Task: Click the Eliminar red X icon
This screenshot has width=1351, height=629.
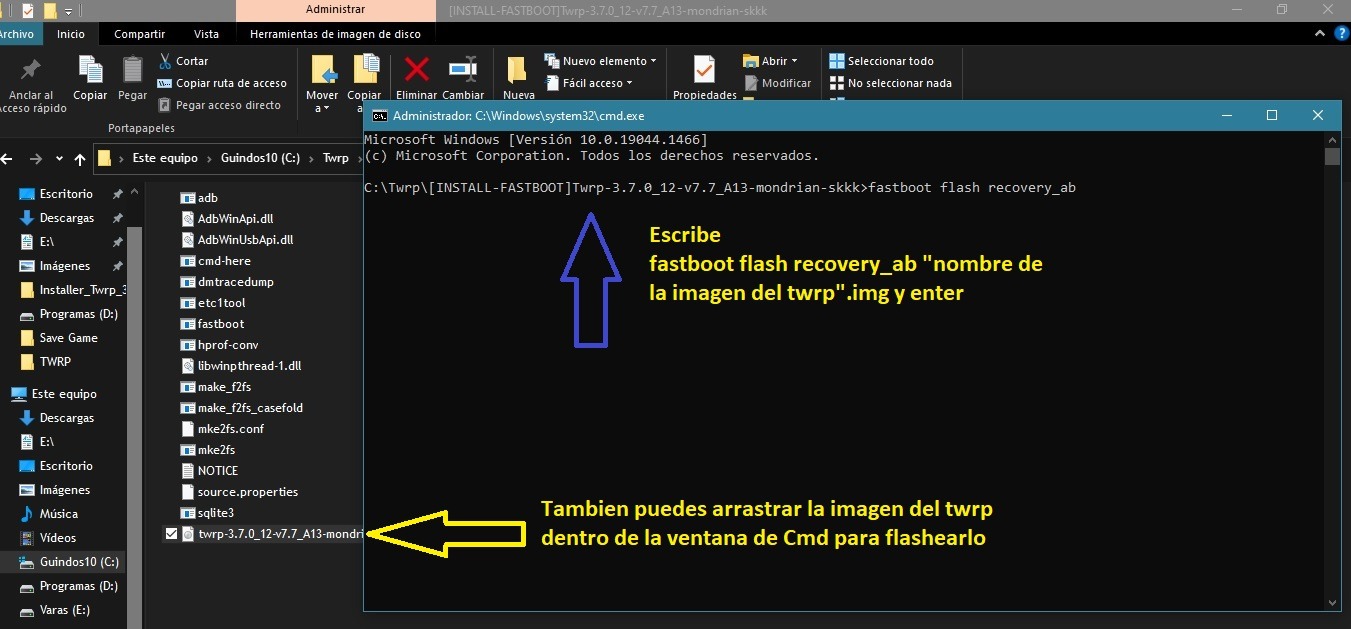Action: point(416,70)
